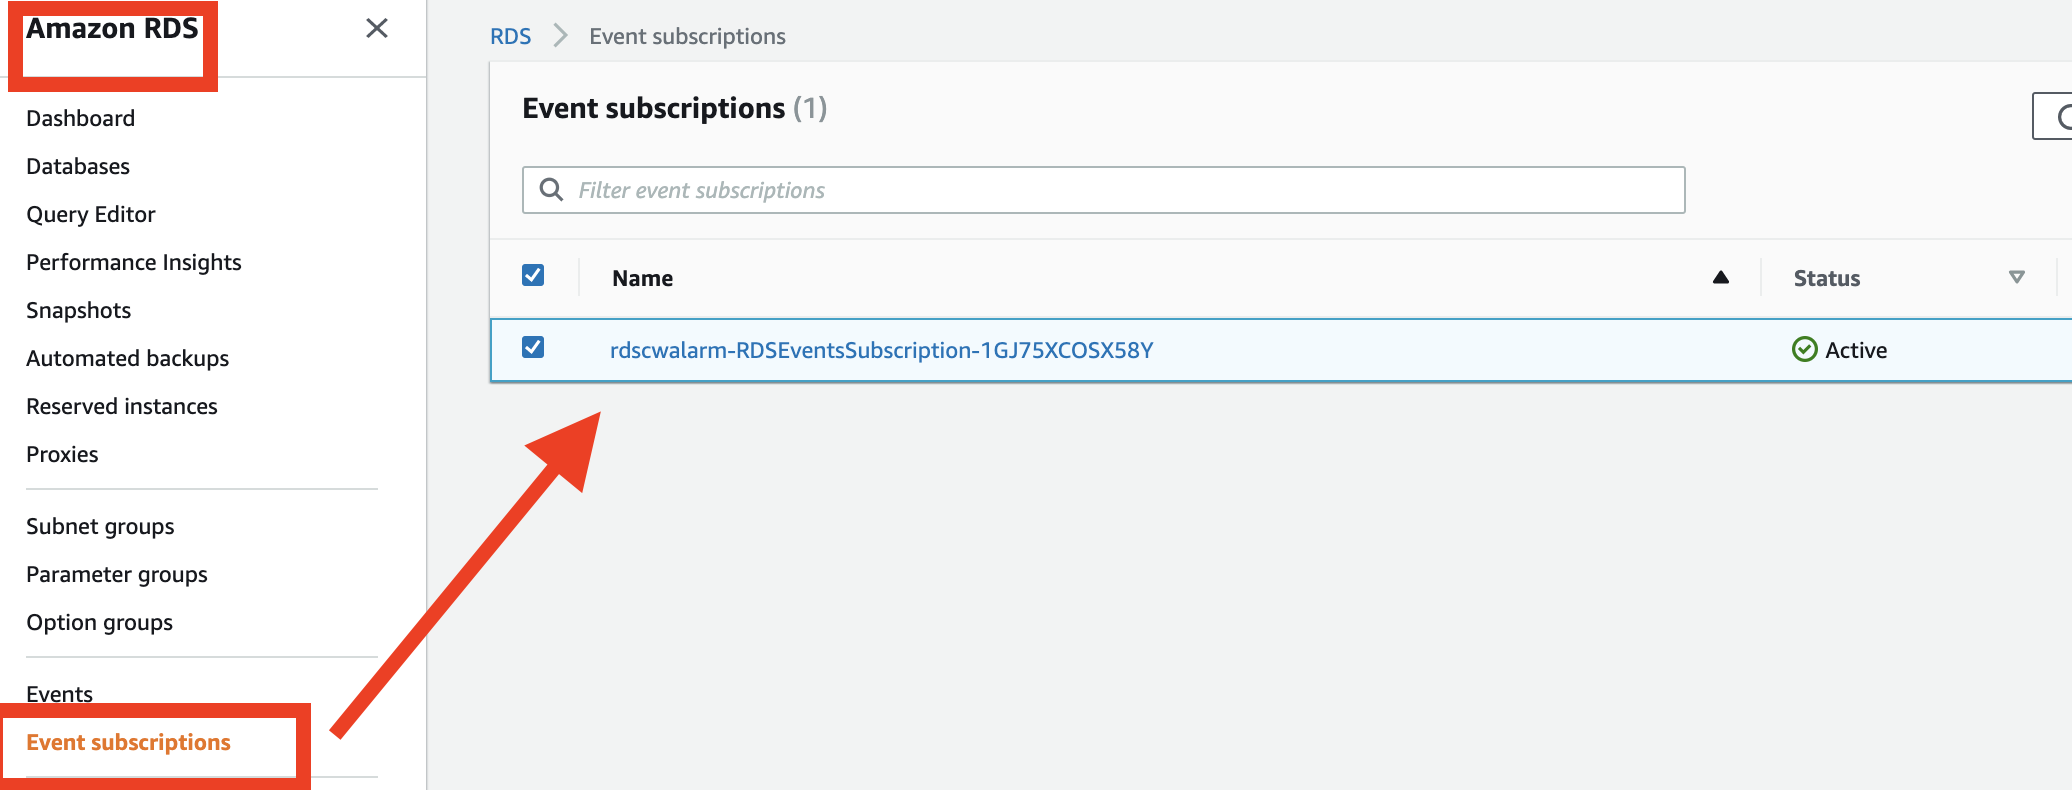Open Reserved instances page
The width and height of the screenshot is (2072, 790).
[122, 406]
